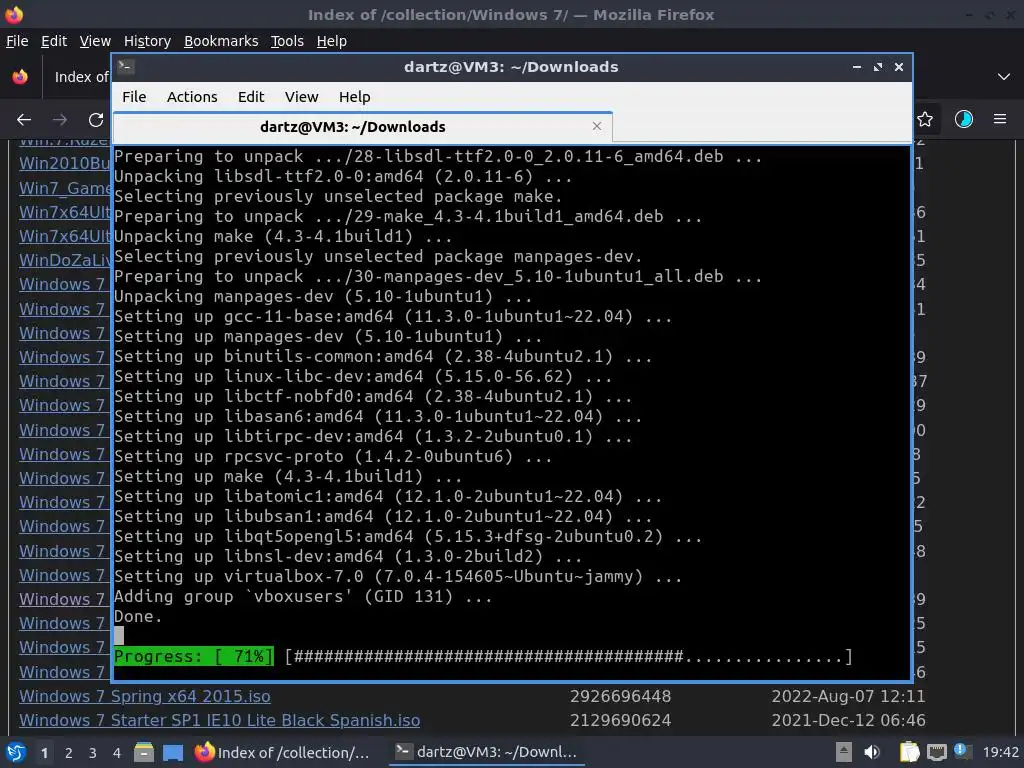
Task: Click Firefox back arrow button
Action: click(24, 120)
